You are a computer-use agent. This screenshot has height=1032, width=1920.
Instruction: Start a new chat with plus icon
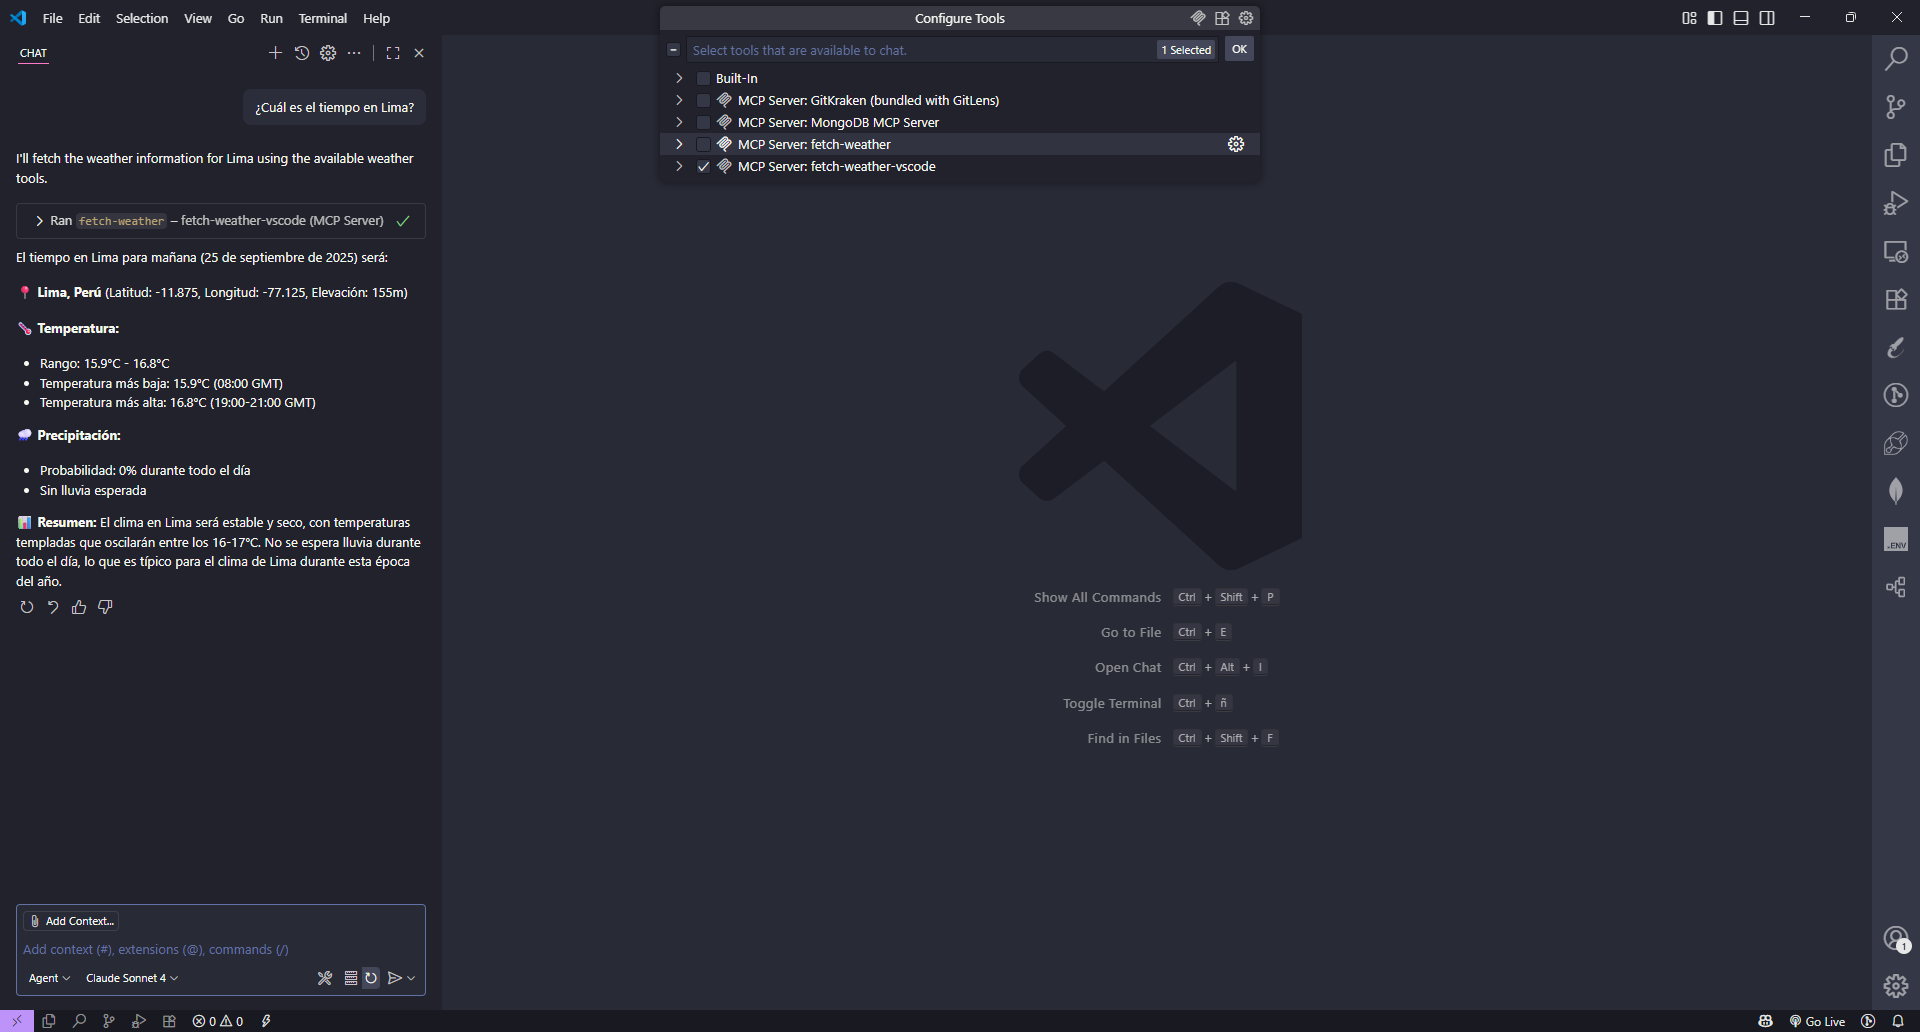pos(275,53)
